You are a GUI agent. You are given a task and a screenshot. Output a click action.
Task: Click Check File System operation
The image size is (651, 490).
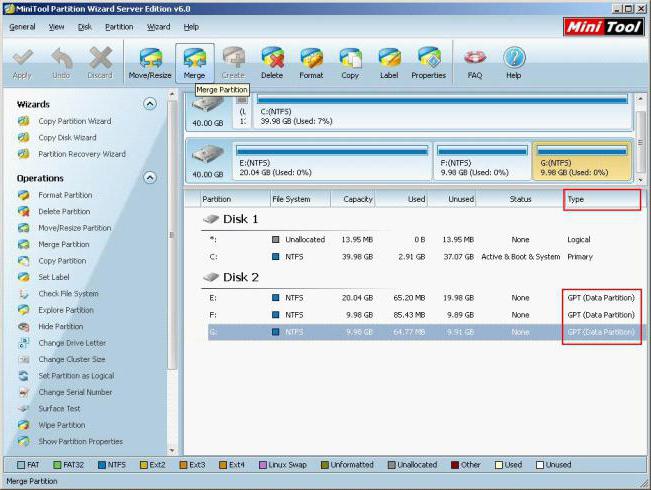point(69,294)
